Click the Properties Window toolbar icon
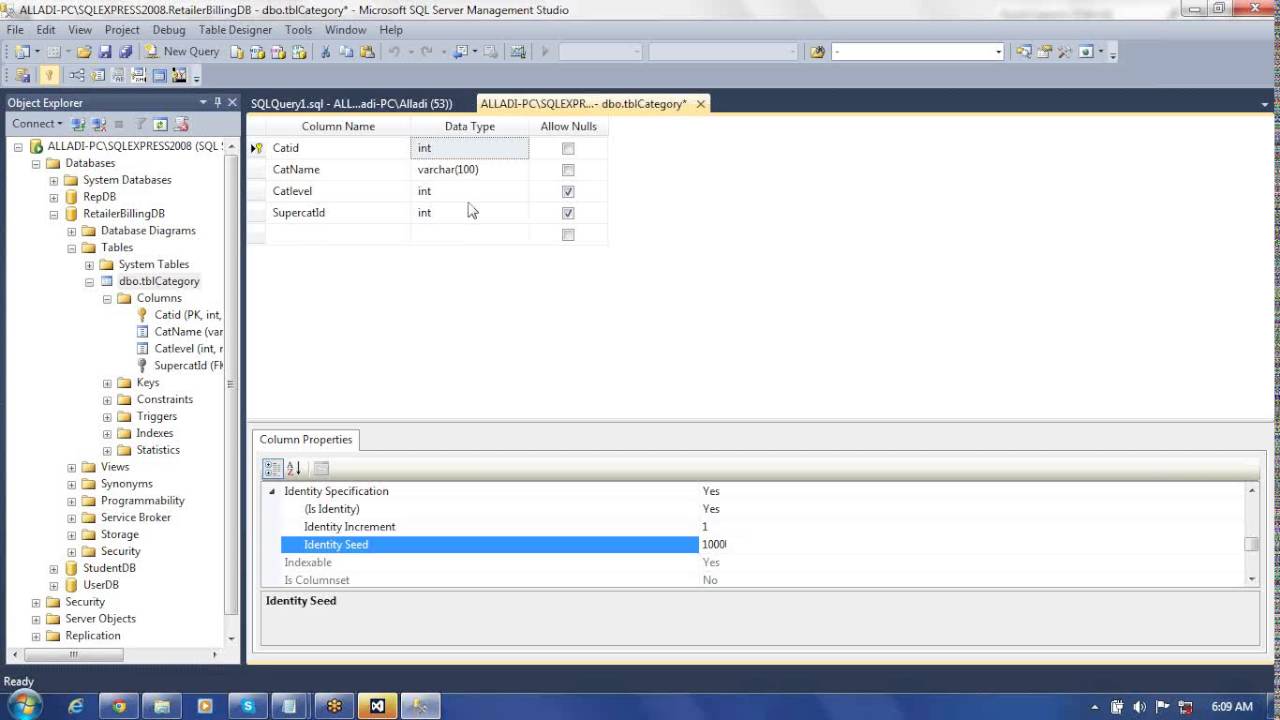Screen dimensions: 1280x720 pos(1044,51)
